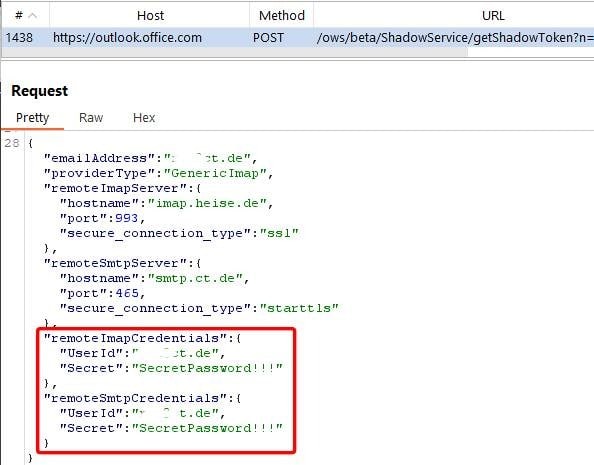Click the remoteSmtpCredentials Secret value

[207, 428]
